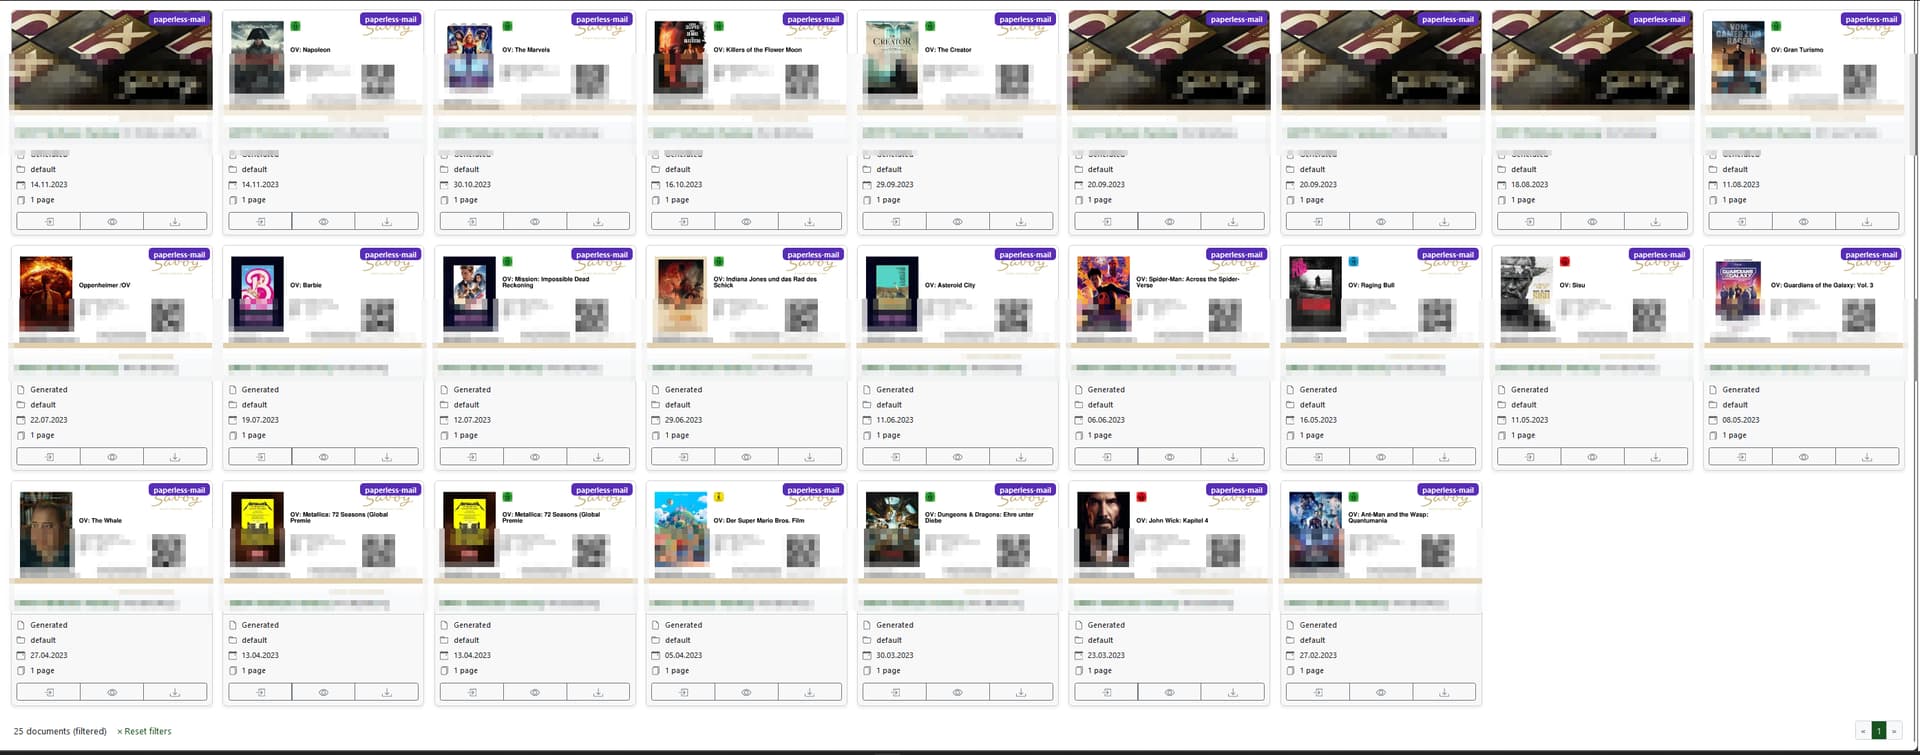The width and height of the screenshot is (1920, 755).
Task: Select page 1 in pagination
Action: point(1878,731)
